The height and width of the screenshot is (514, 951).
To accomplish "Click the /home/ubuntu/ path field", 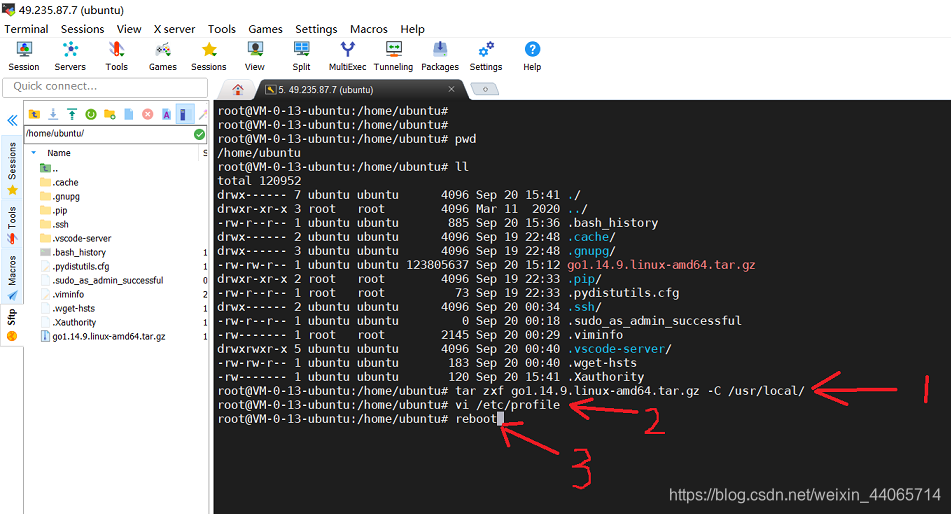I will pos(109,134).
